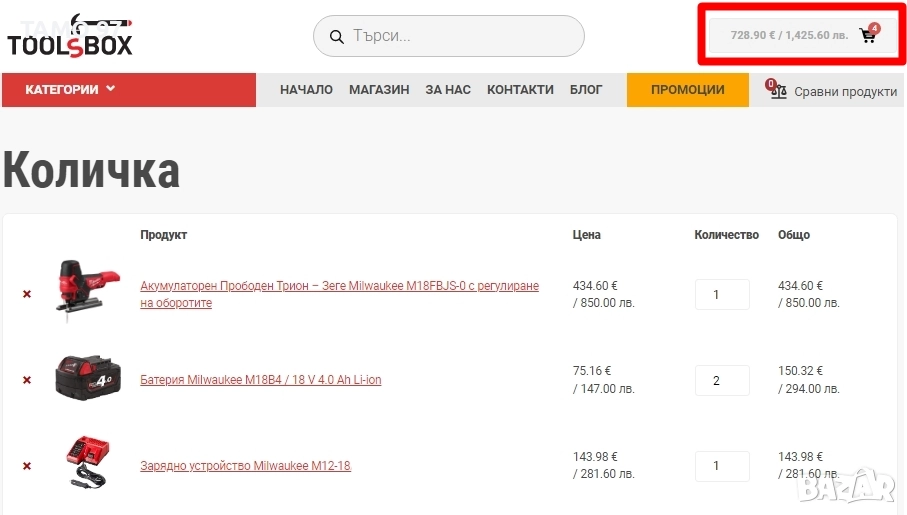This screenshot has width=907, height=515.
Task: Go to the МАГАЗИН page
Action: (379, 89)
